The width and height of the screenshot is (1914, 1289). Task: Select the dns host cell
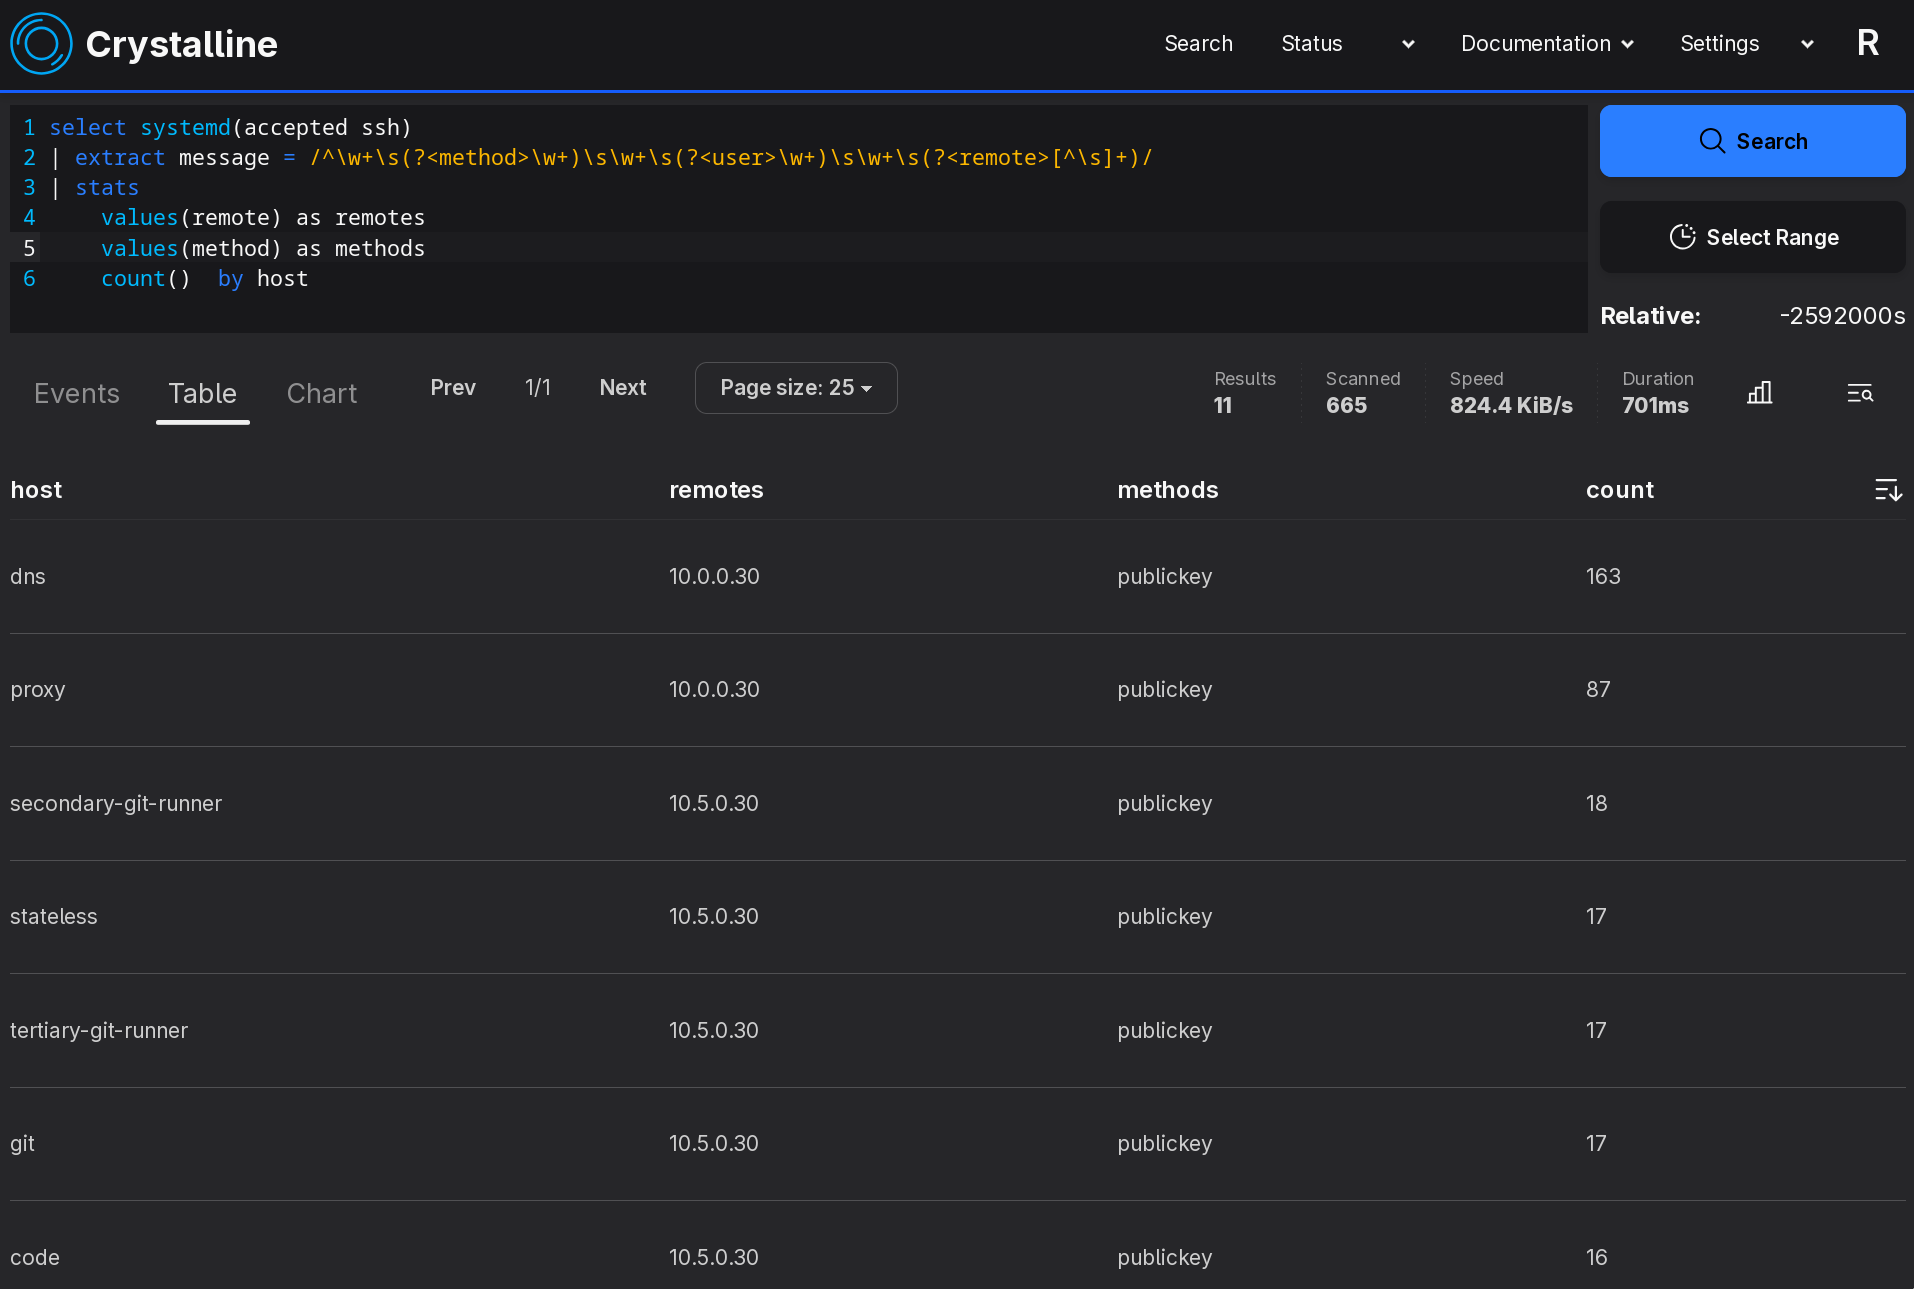coord(28,576)
